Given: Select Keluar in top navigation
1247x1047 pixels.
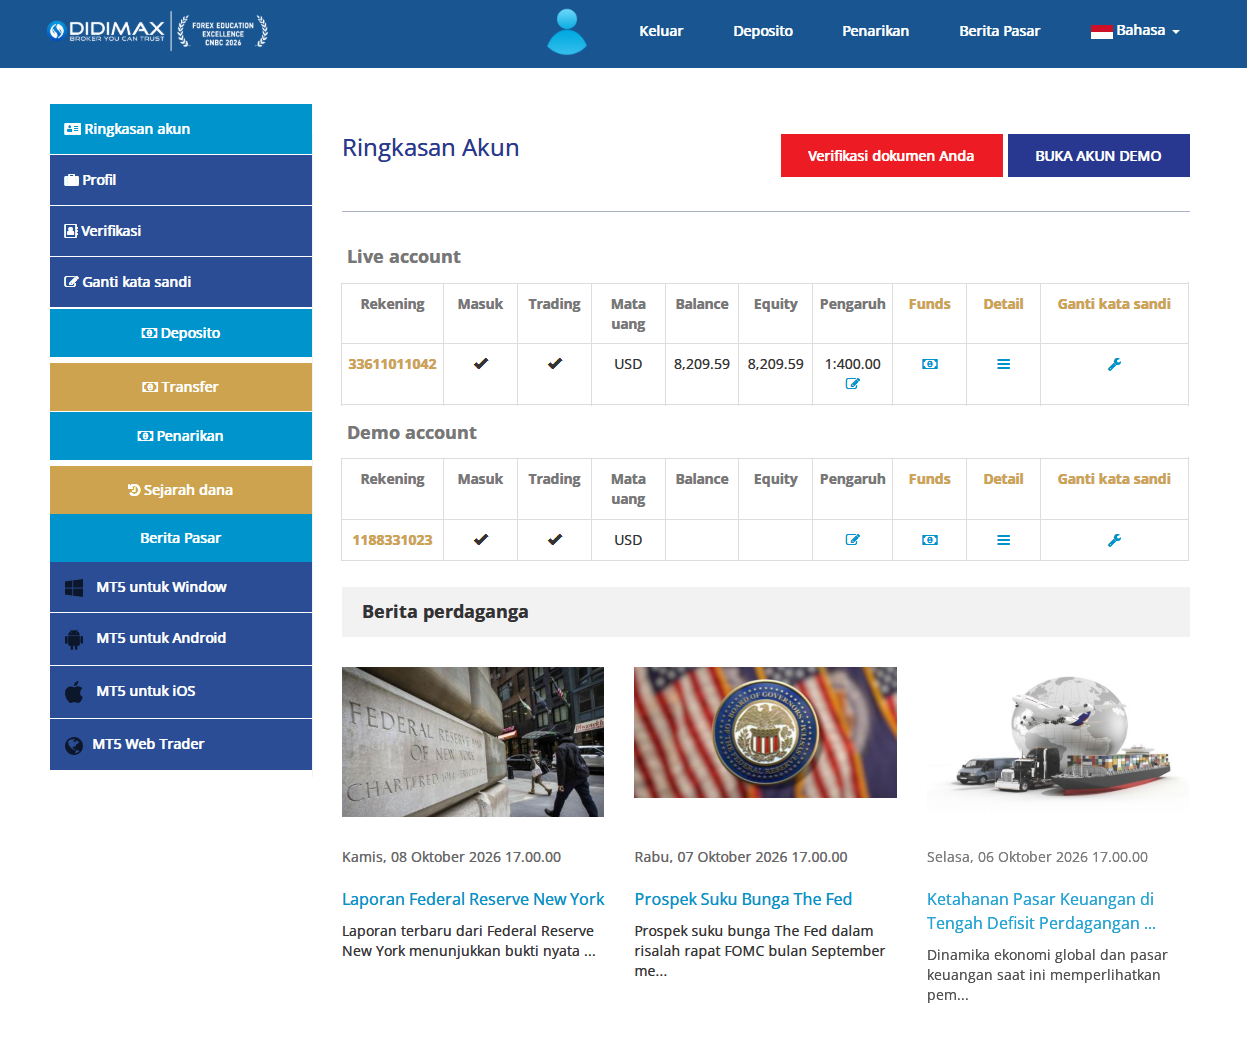Looking at the screenshot, I should point(661,31).
